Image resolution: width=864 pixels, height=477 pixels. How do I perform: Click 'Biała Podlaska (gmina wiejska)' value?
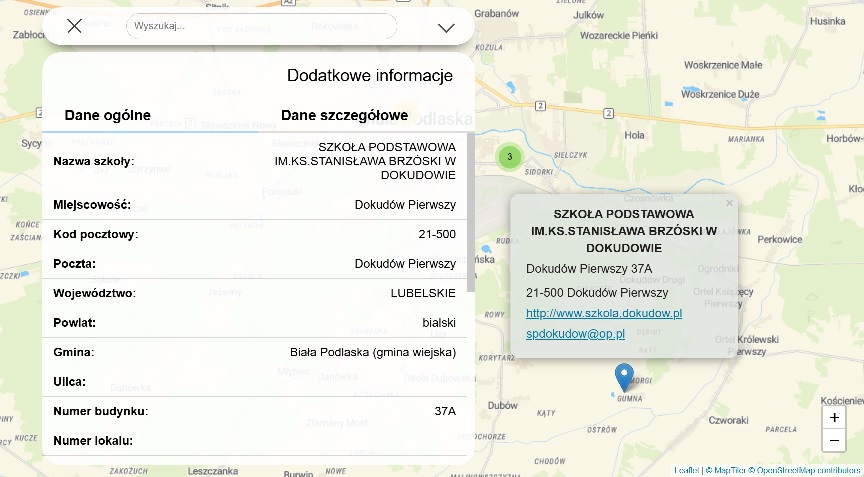pyautogui.click(x=373, y=352)
